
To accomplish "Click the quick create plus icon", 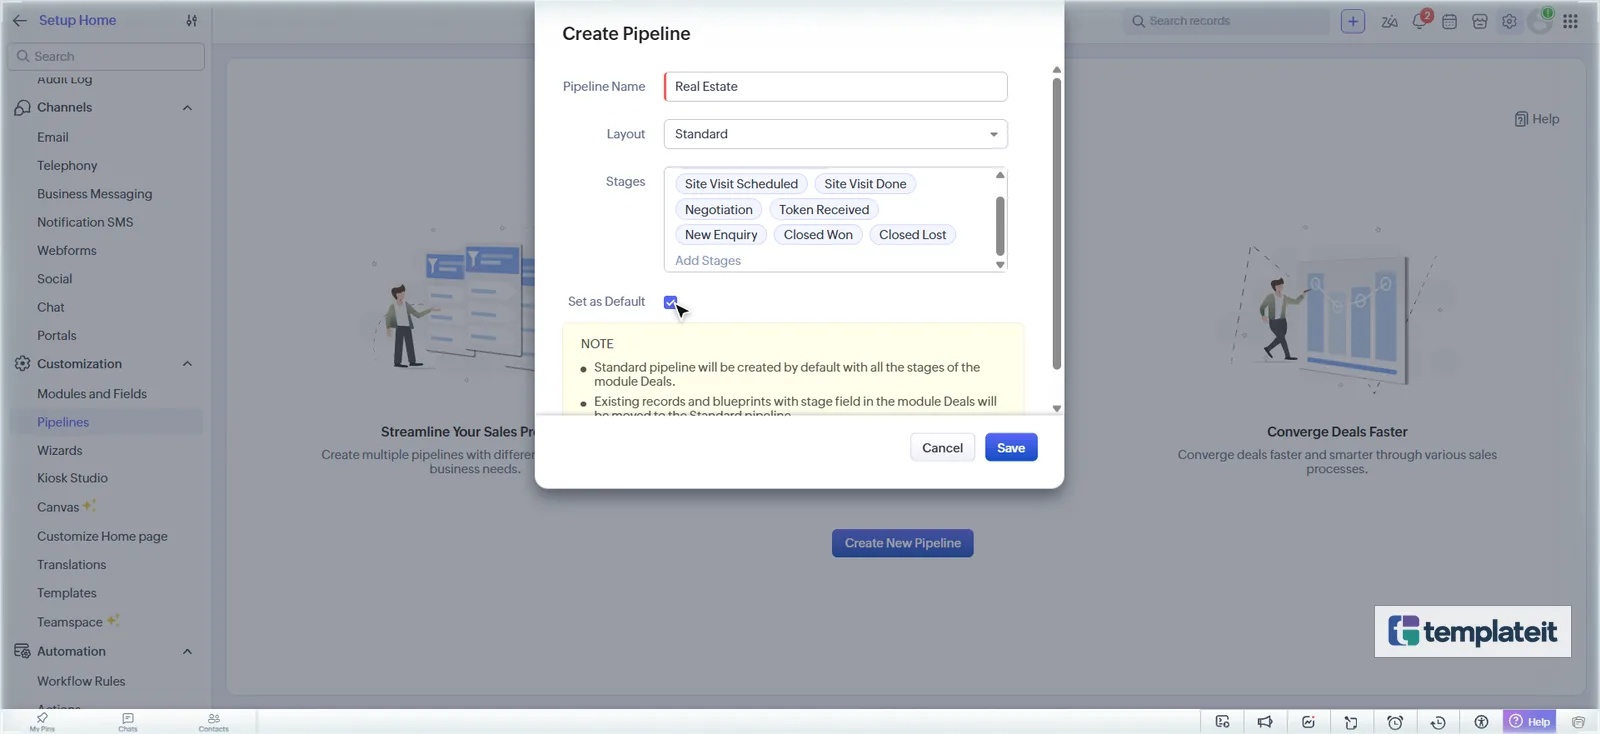I will 1353,21.
